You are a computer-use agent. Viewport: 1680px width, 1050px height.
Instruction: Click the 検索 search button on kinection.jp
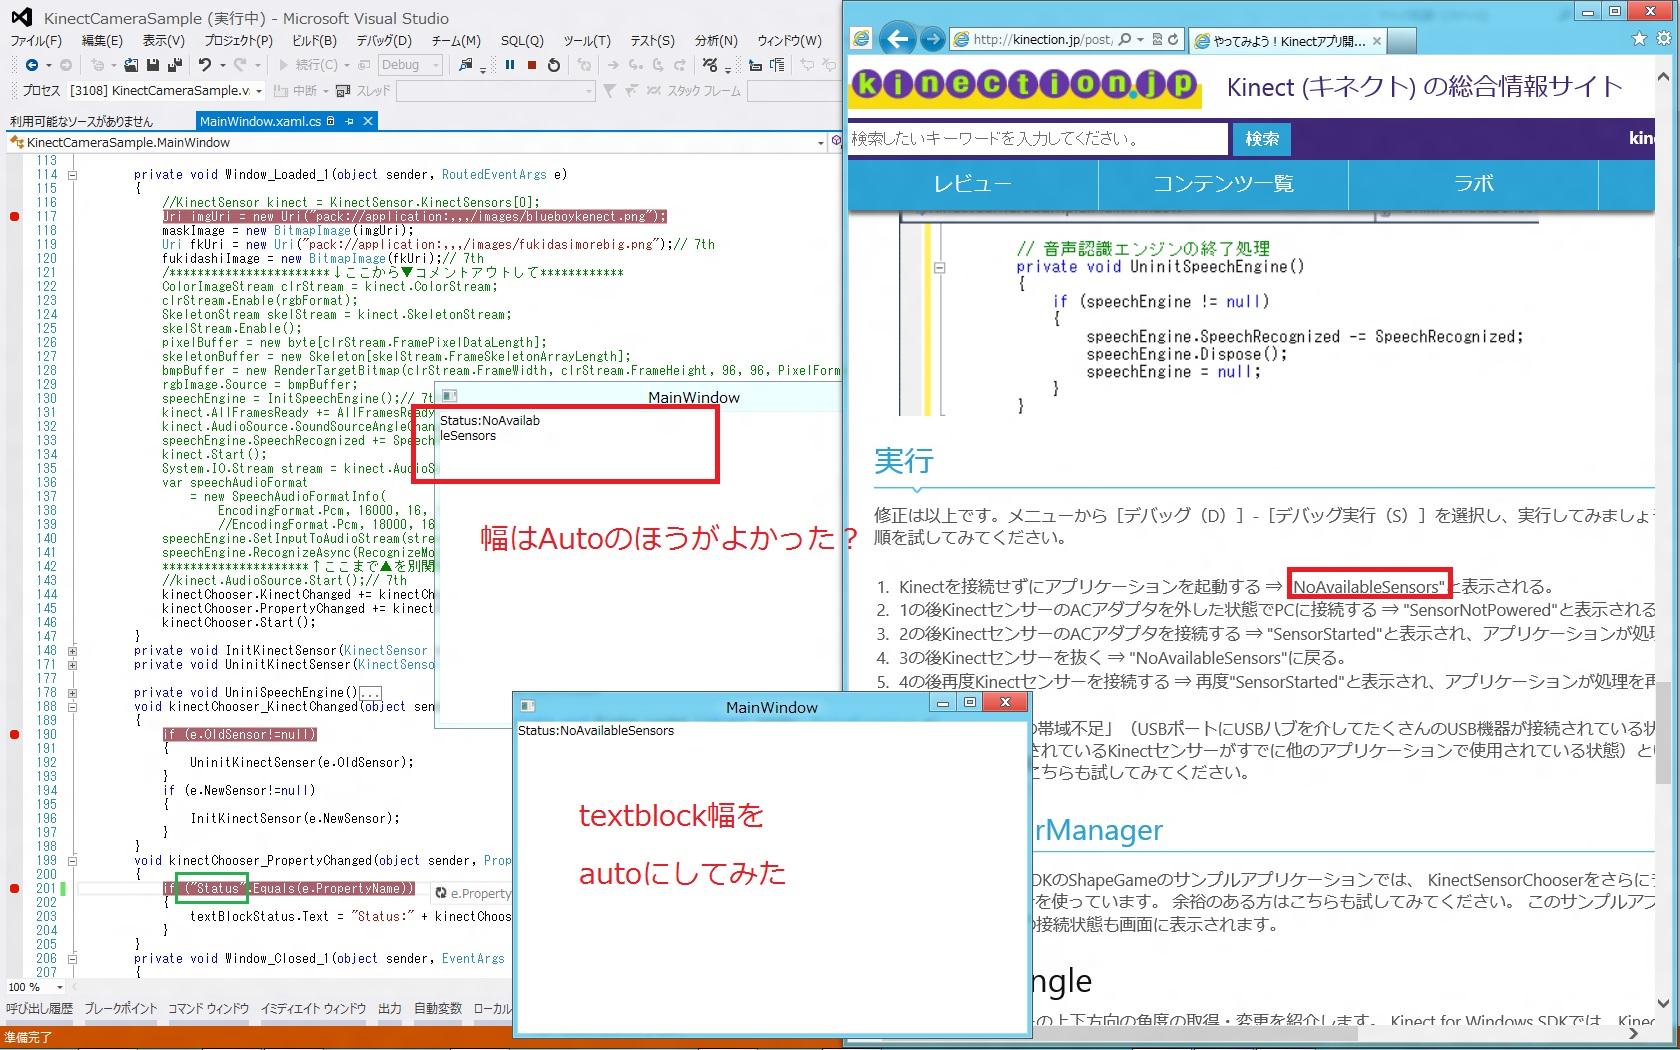click(x=1262, y=139)
